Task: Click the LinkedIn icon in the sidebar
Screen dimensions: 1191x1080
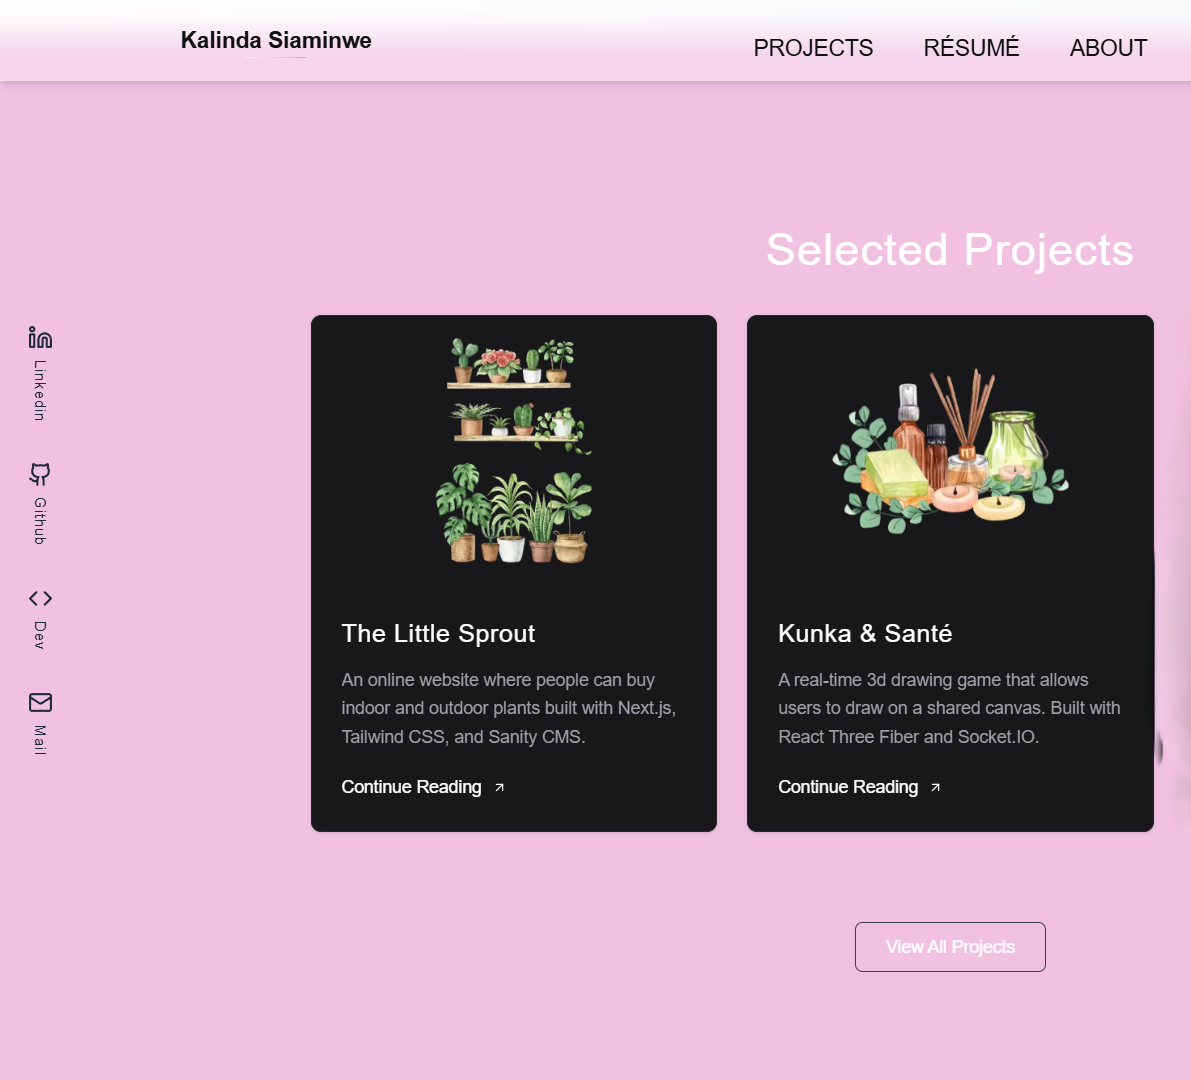Action: pos(39,337)
